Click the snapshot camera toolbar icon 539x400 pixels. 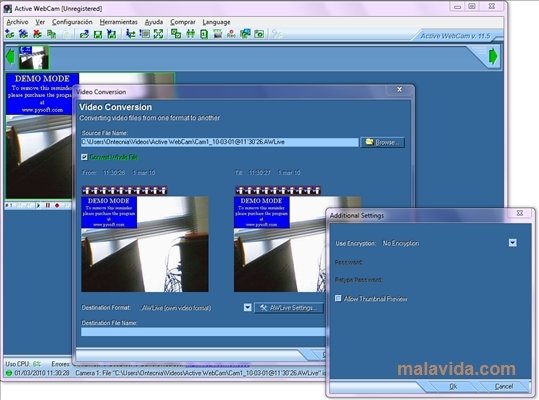[x=259, y=34]
